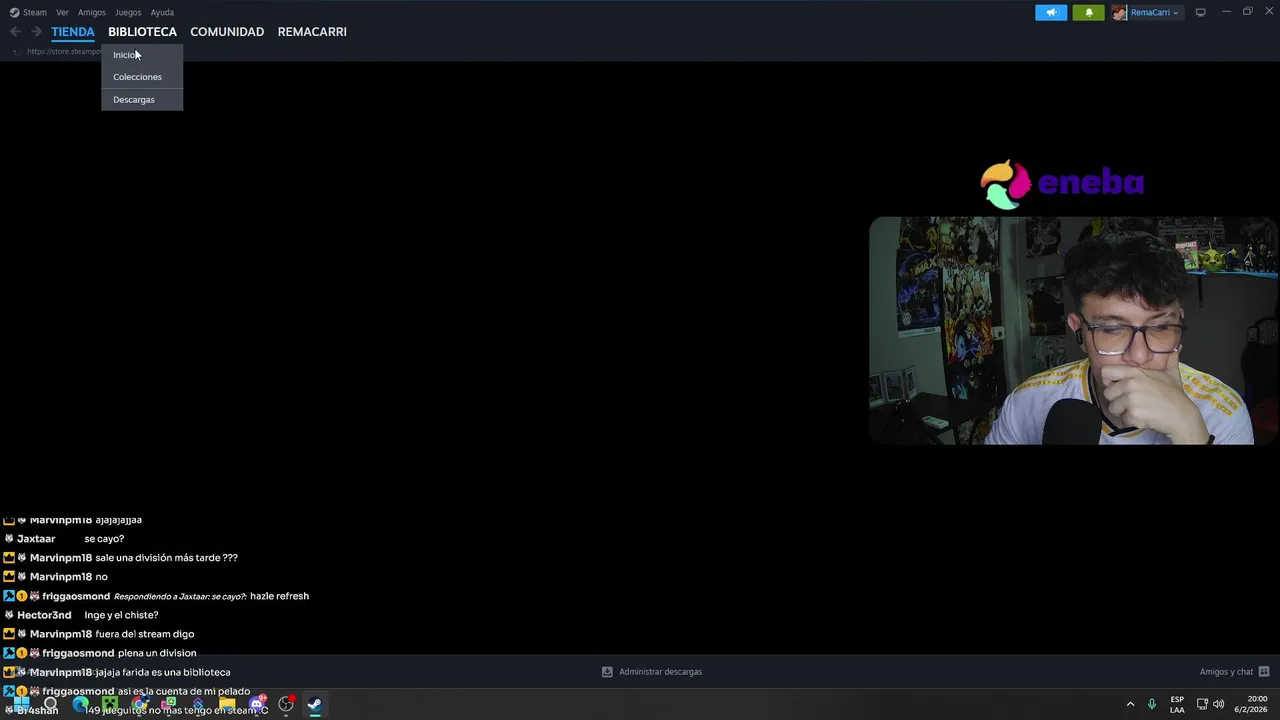Show hidden system tray icons
1280x720 pixels.
tap(1131, 704)
